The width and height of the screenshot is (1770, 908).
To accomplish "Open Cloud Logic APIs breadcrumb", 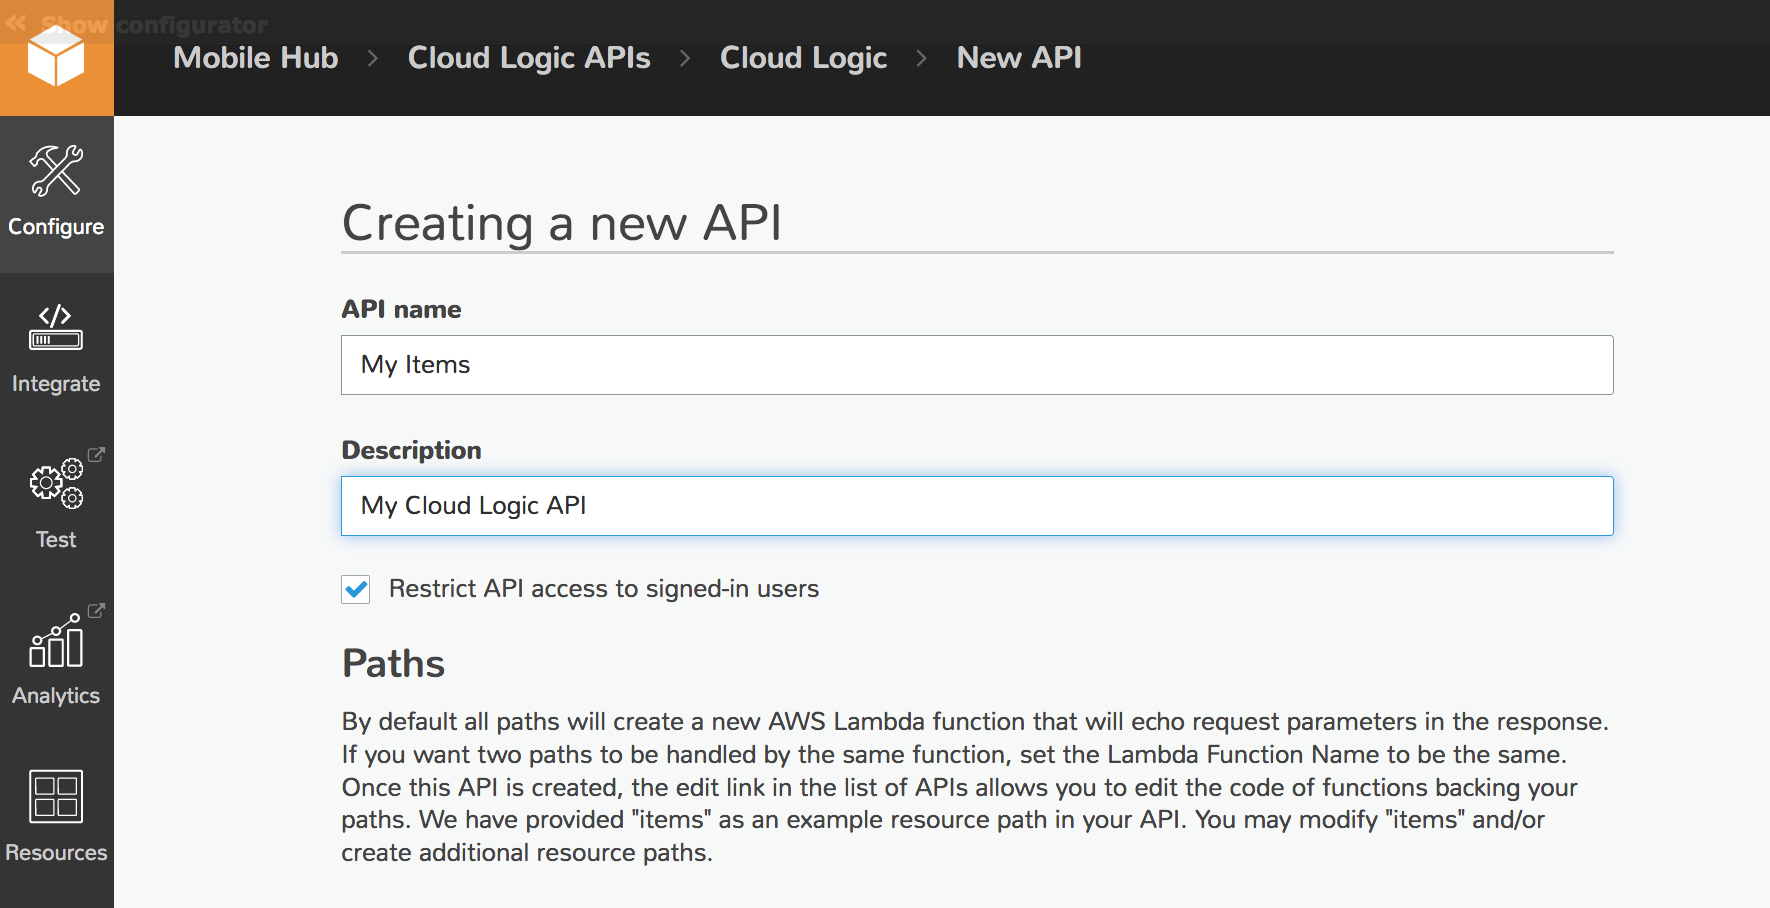I will [x=528, y=58].
